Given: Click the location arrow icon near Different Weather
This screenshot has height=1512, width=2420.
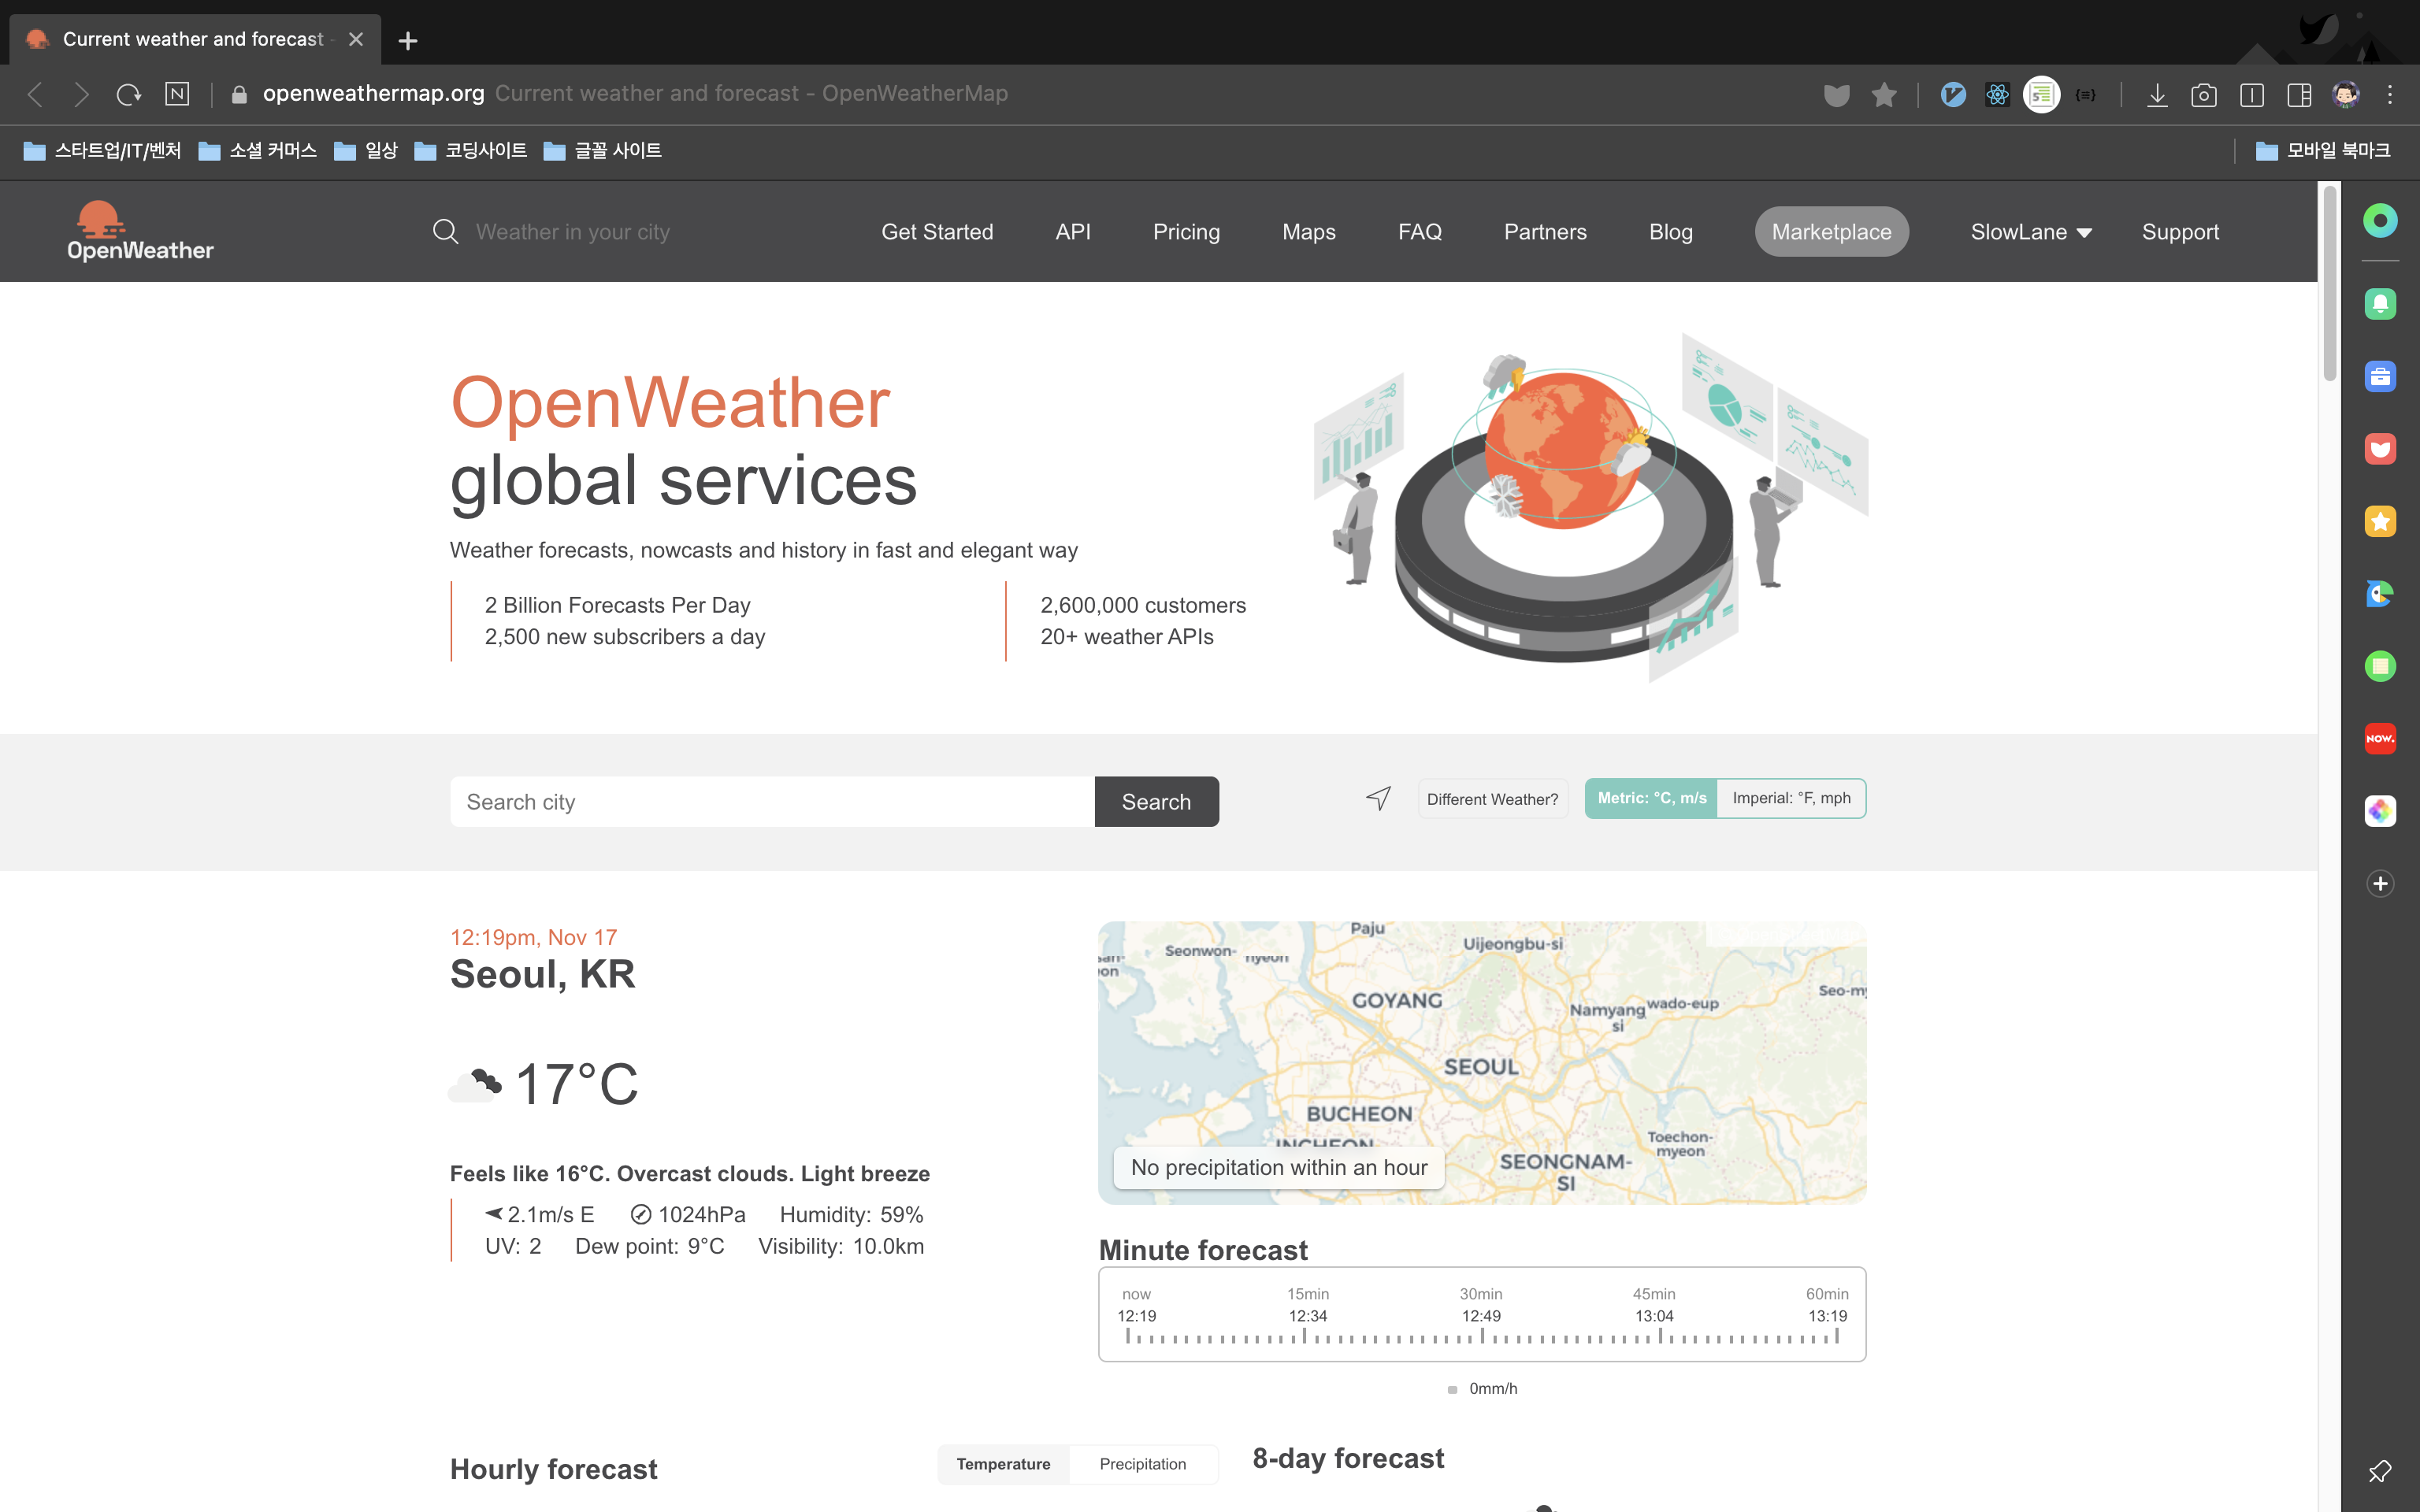Looking at the screenshot, I should 1378,798.
